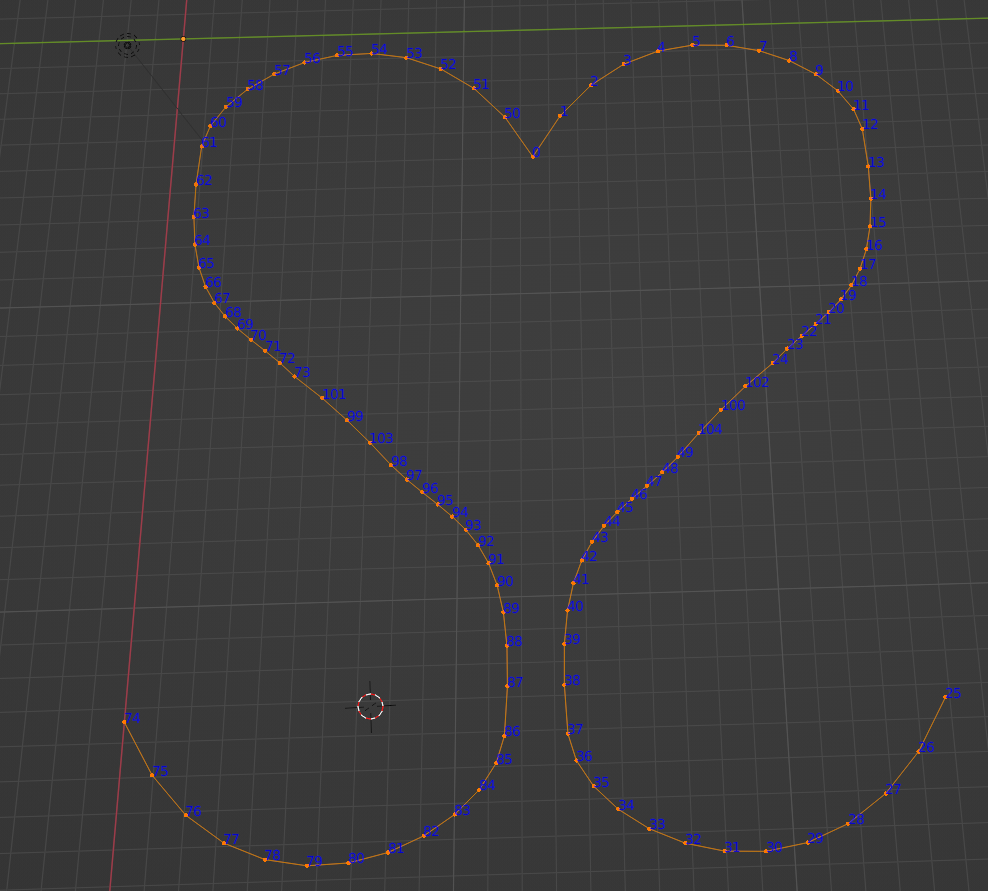The height and width of the screenshot is (891, 988).
Task: Select the vertex labeled "101"
Action: [322, 398]
